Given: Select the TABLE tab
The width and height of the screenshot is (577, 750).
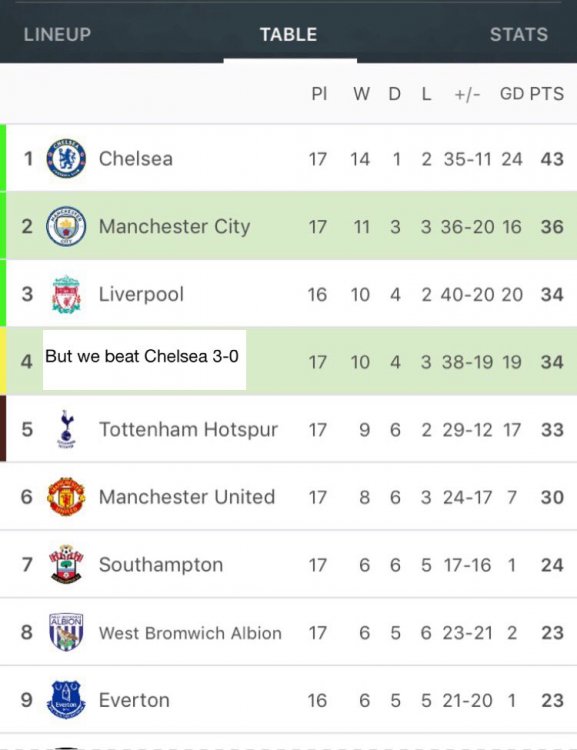Looking at the screenshot, I should (288, 34).
